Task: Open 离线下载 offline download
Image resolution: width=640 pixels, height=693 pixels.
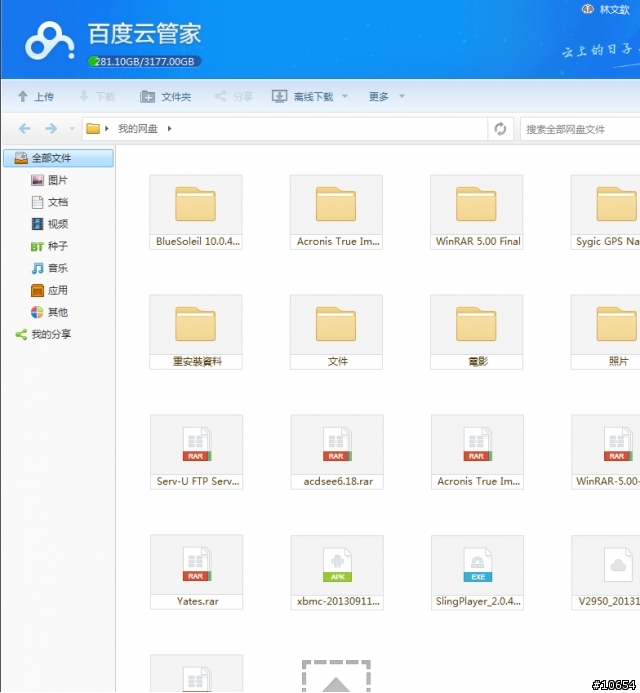Action: point(302,96)
